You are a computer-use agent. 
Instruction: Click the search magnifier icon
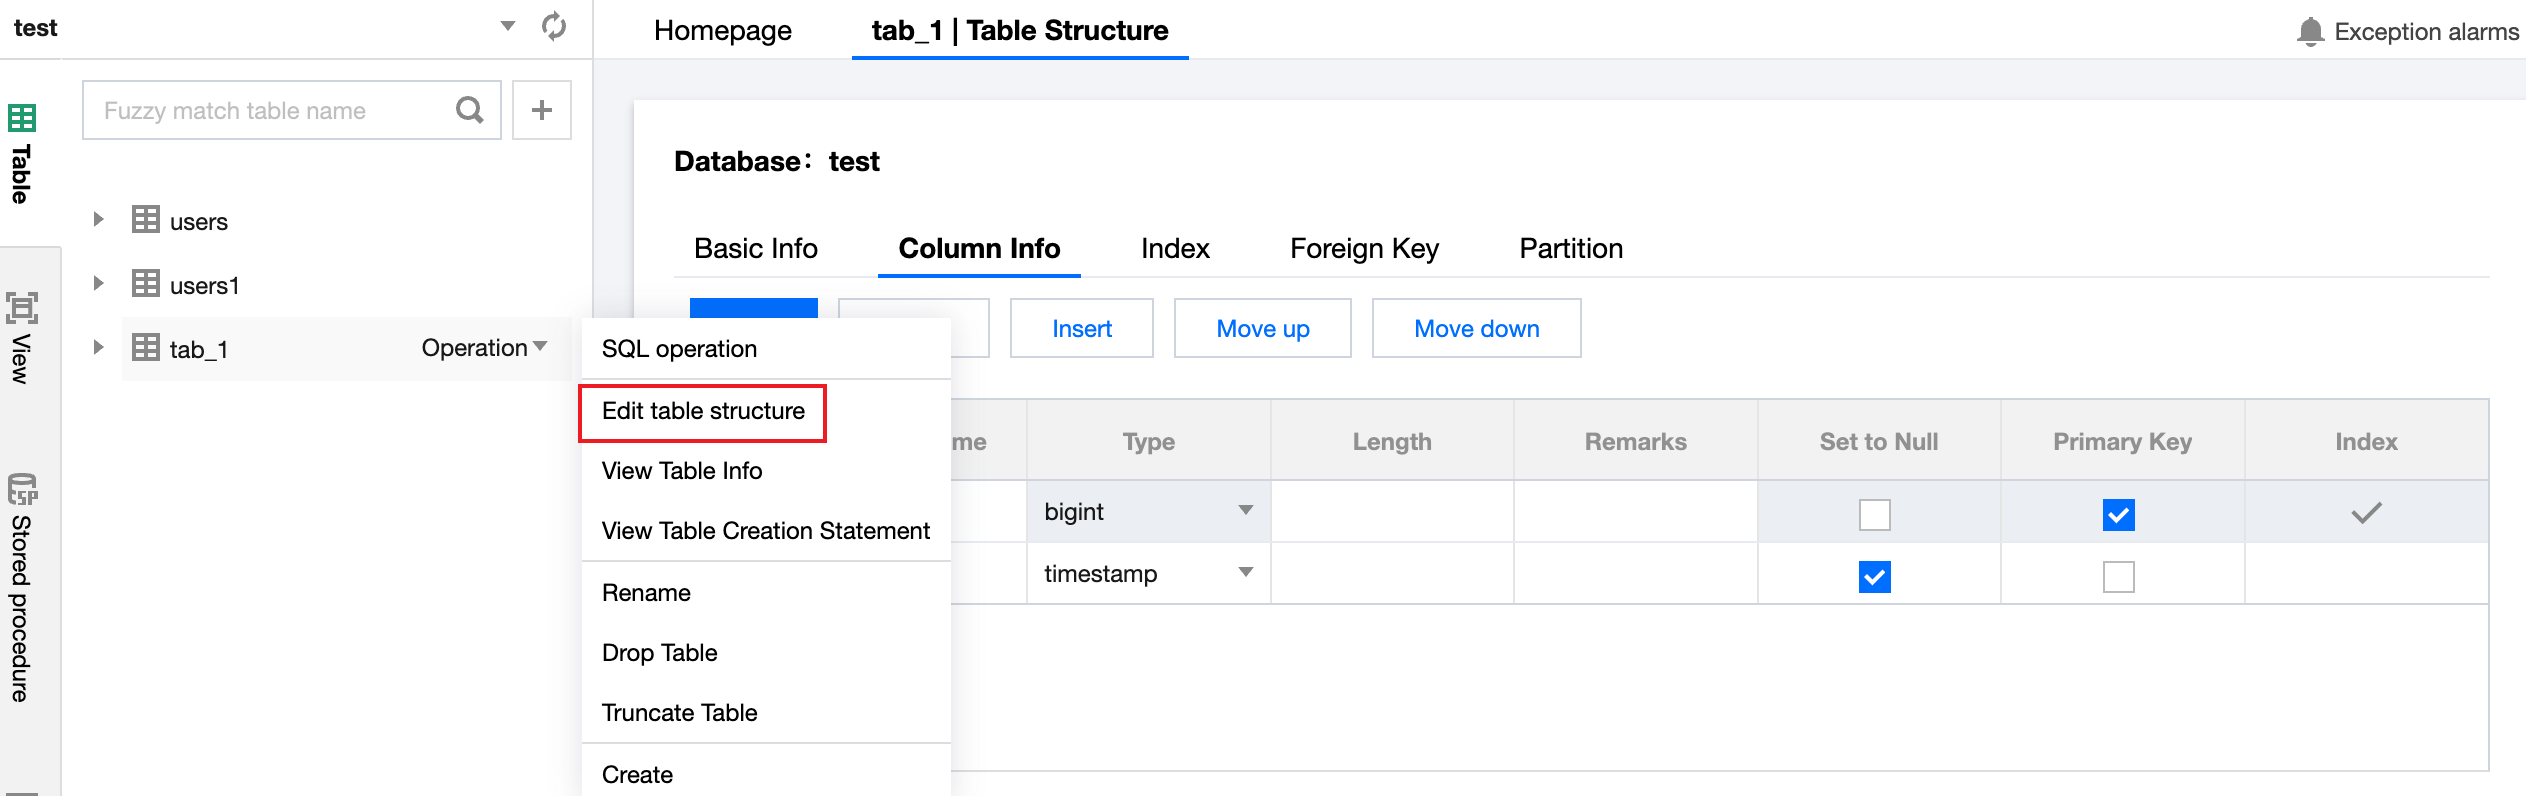(x=469, y=110)
